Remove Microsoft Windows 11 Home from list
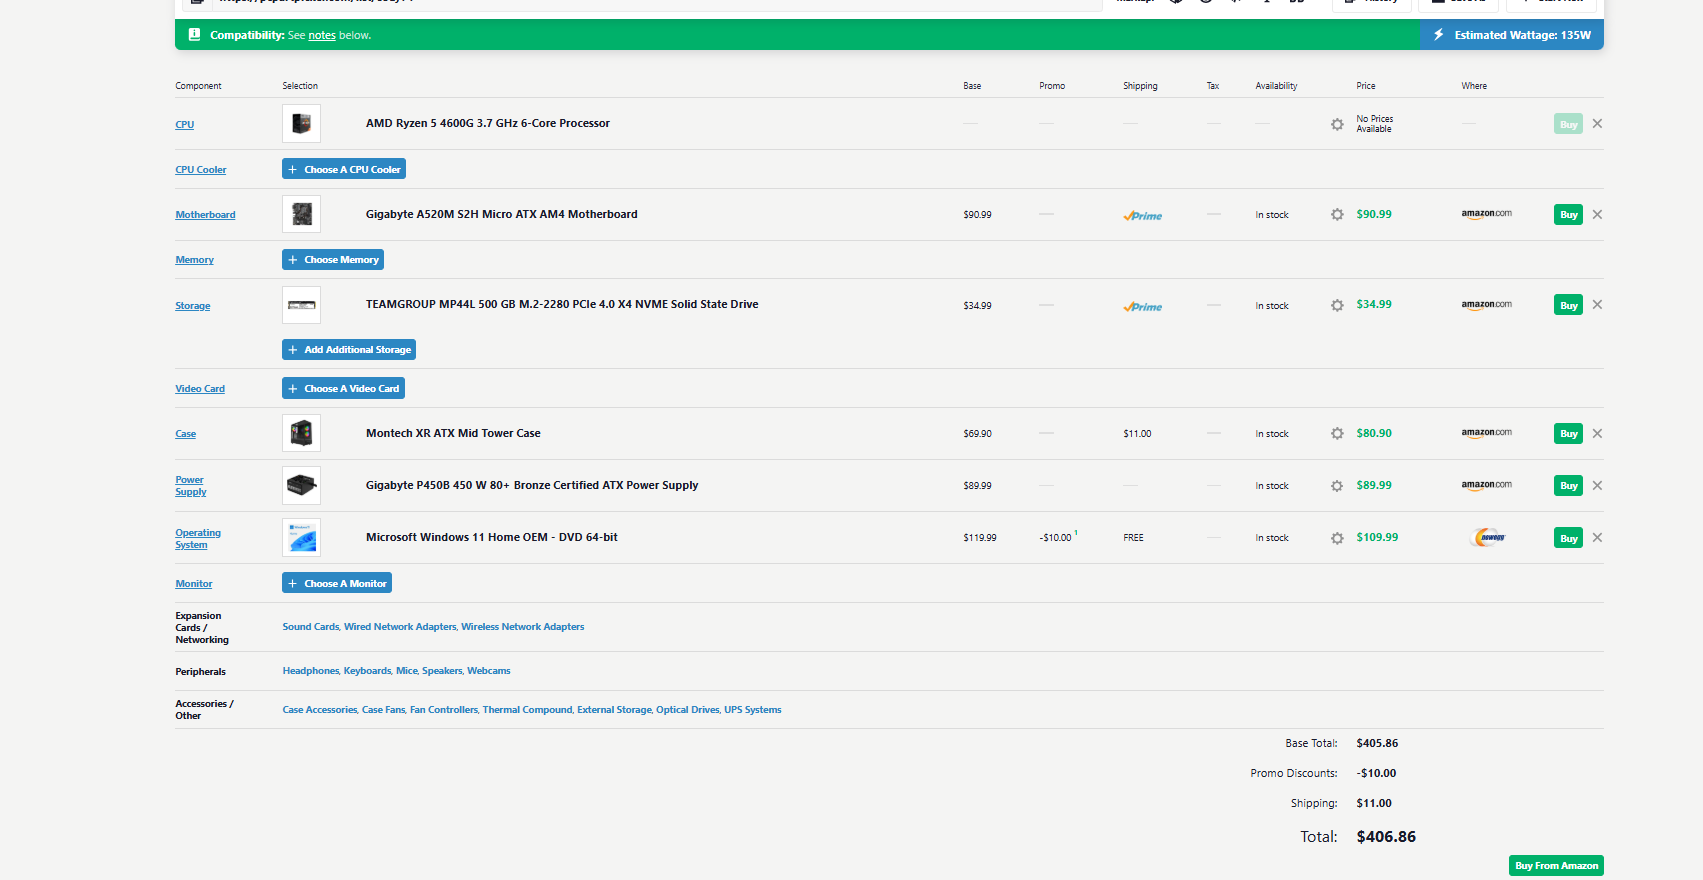Viewport: 1703px width, 880px height. [x=1597, y=537]
